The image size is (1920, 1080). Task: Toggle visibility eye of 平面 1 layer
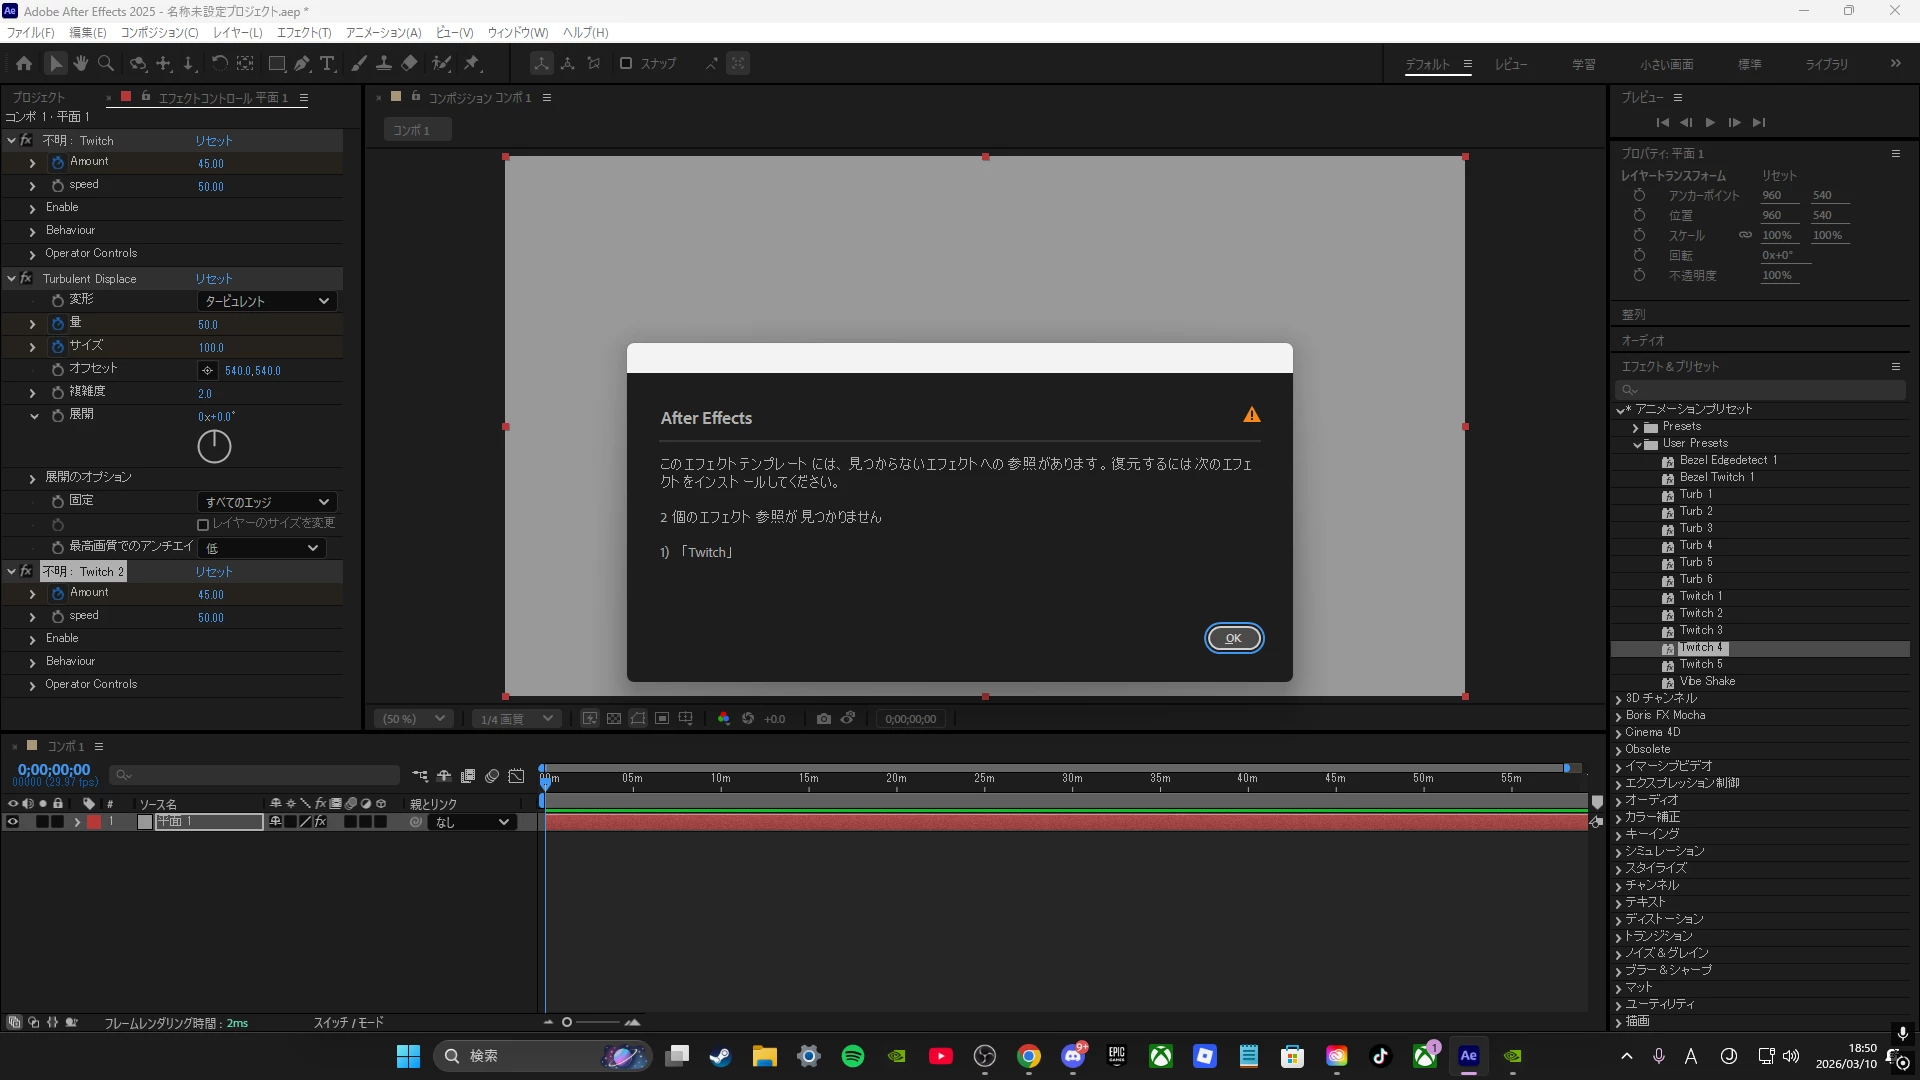tap(13, 822)
